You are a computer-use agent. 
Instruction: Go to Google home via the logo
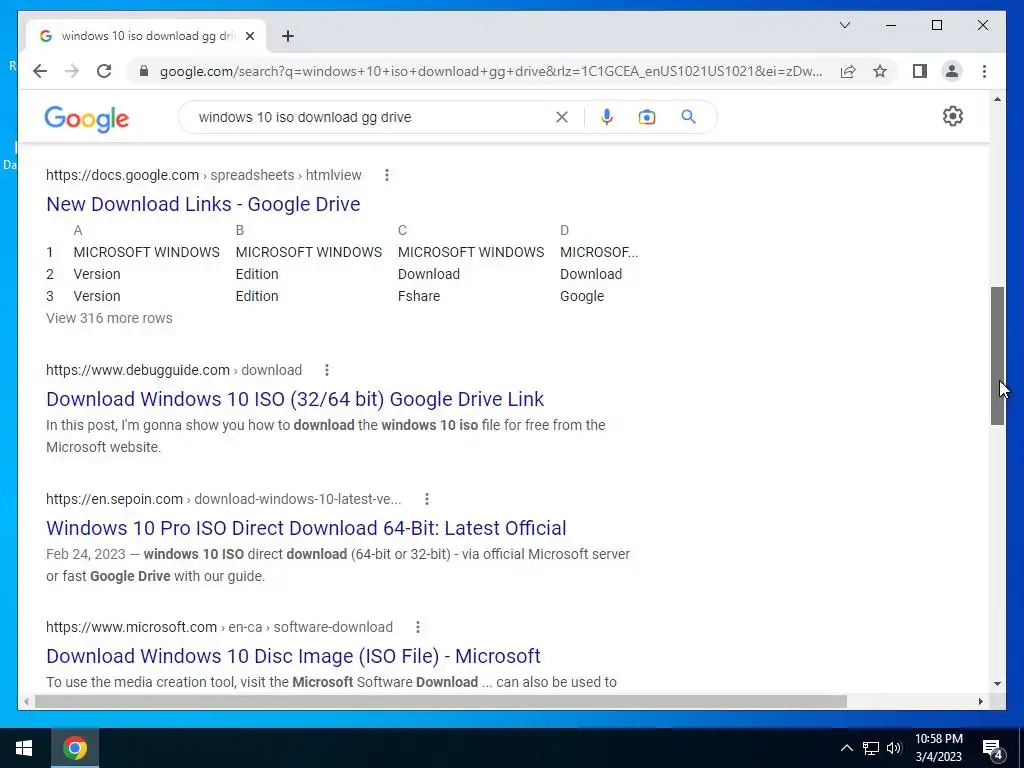click(x=86, y=118)
